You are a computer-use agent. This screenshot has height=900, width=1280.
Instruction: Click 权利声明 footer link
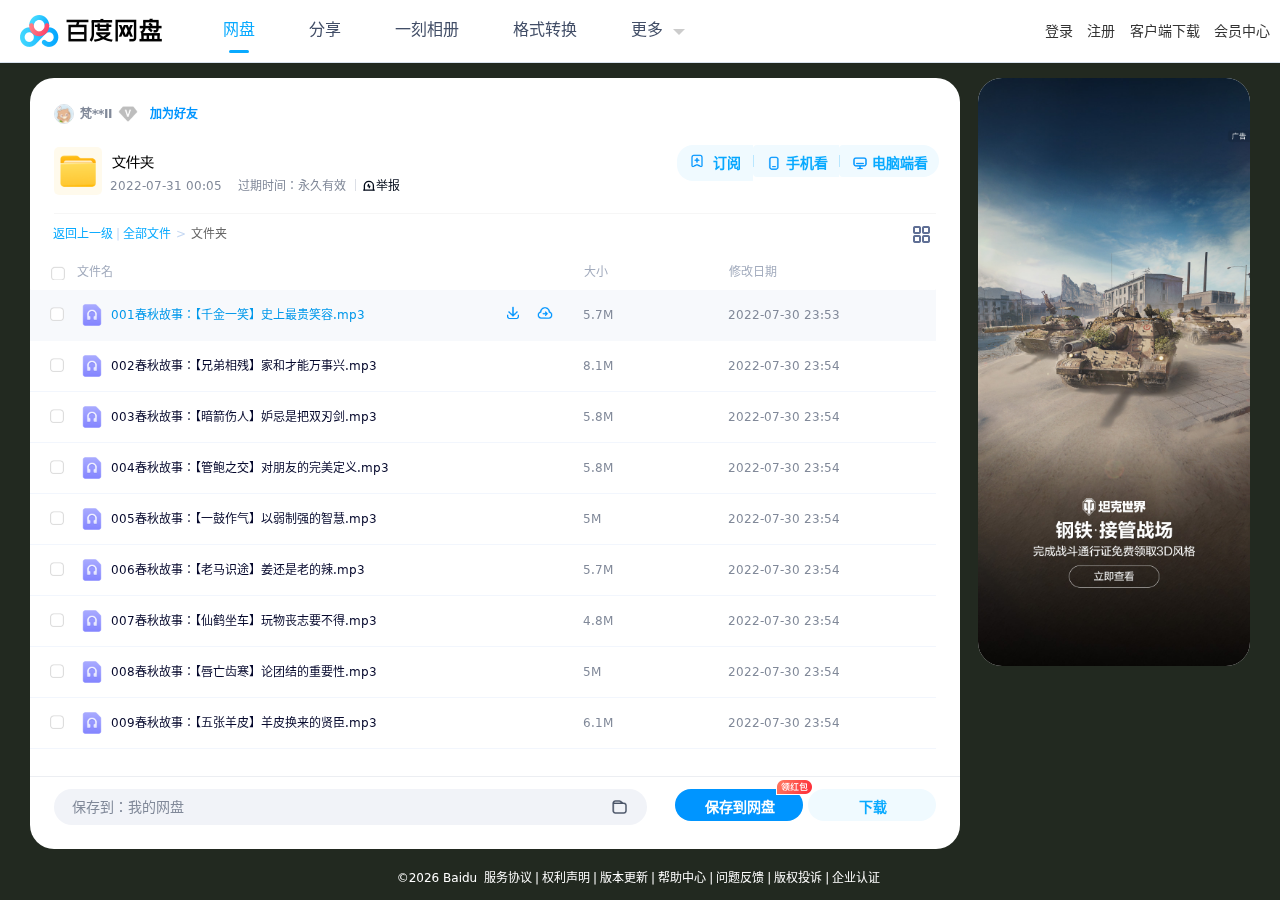point(566,878)
